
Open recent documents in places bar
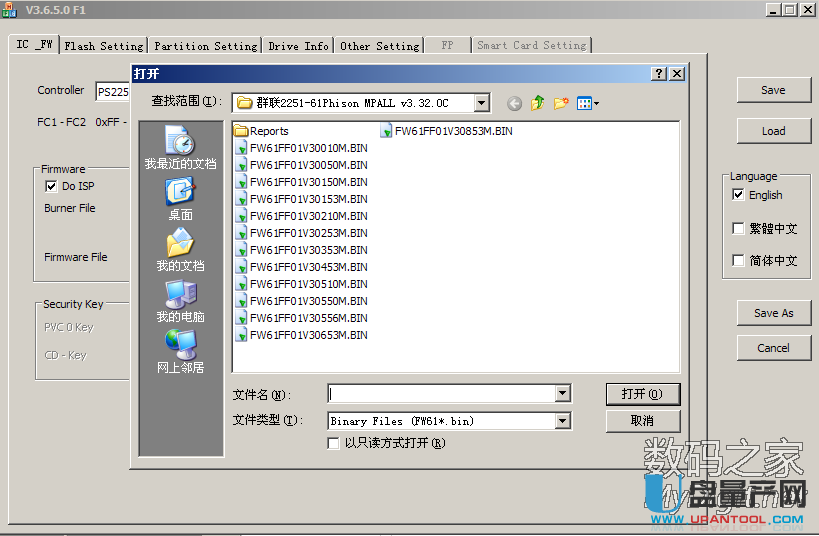point(180,148)
